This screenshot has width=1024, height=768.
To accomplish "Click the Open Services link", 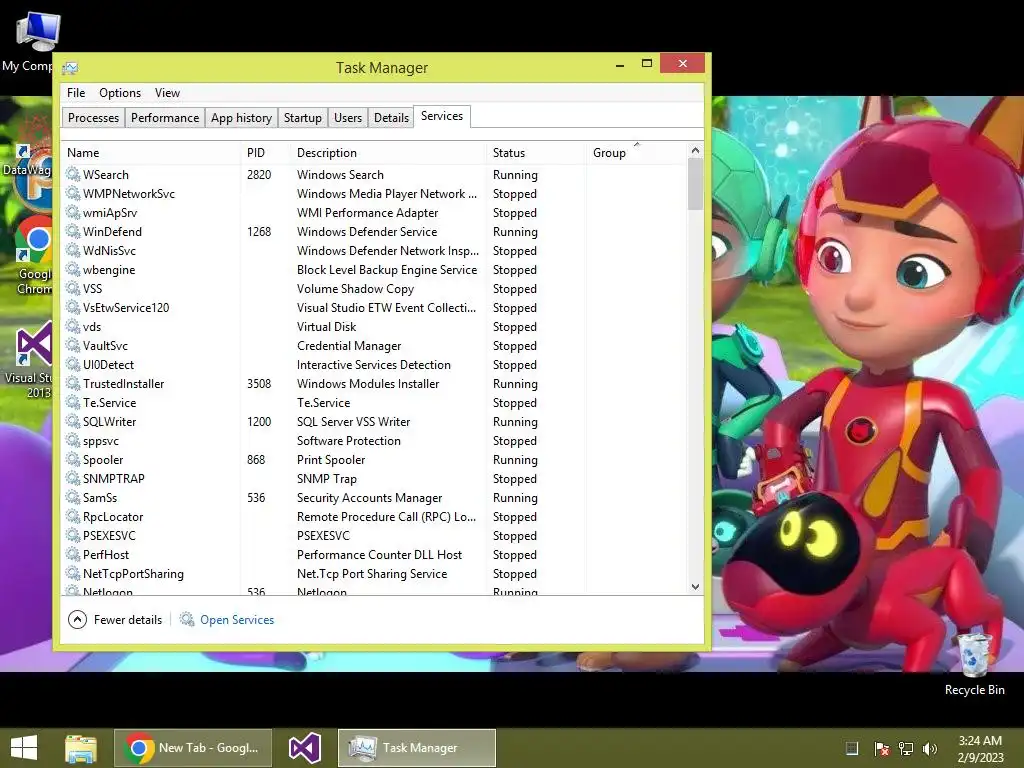I will tap(237, 620).
